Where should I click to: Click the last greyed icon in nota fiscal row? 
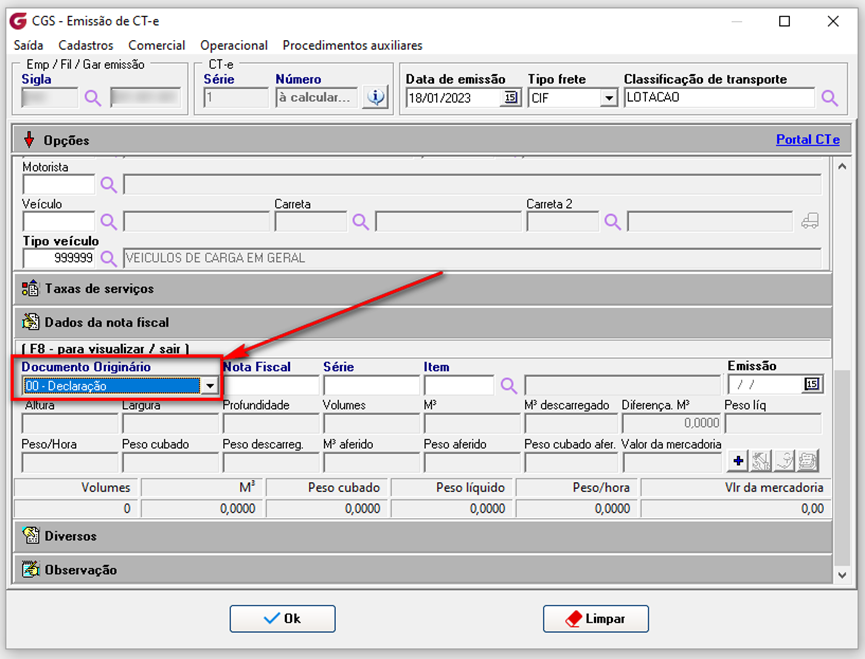click(808, 461)
